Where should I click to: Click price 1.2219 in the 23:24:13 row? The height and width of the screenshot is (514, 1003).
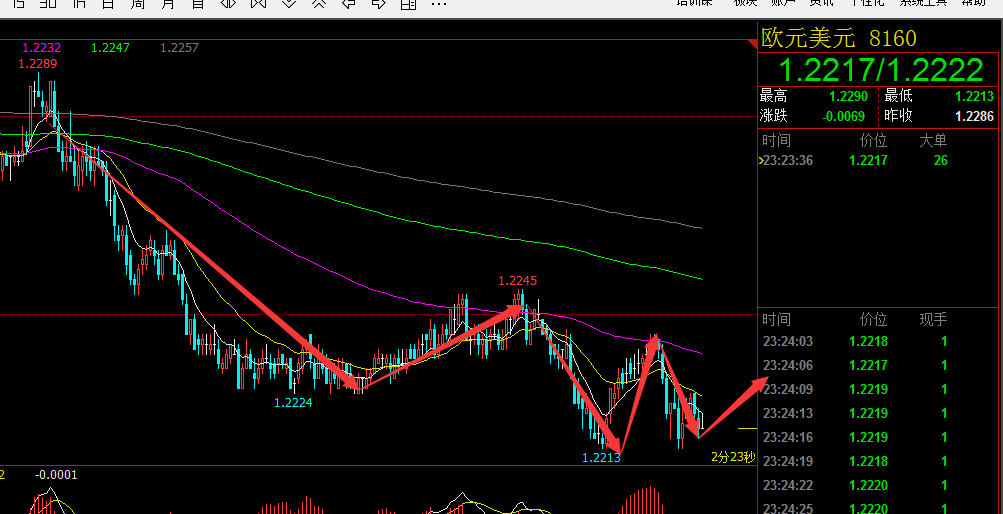coord(868,413)
